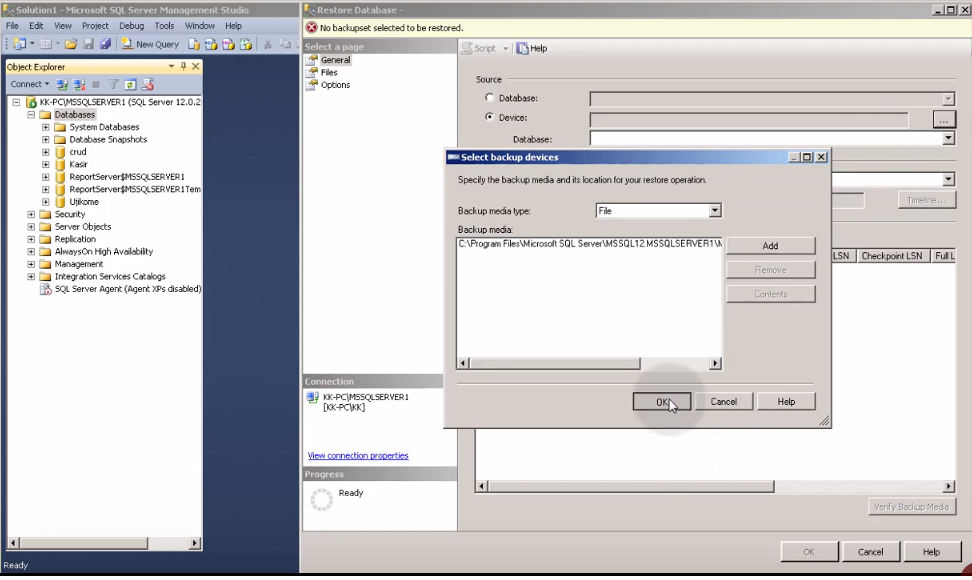
Task: Expand the Security folder
Action: coord(31,214)
